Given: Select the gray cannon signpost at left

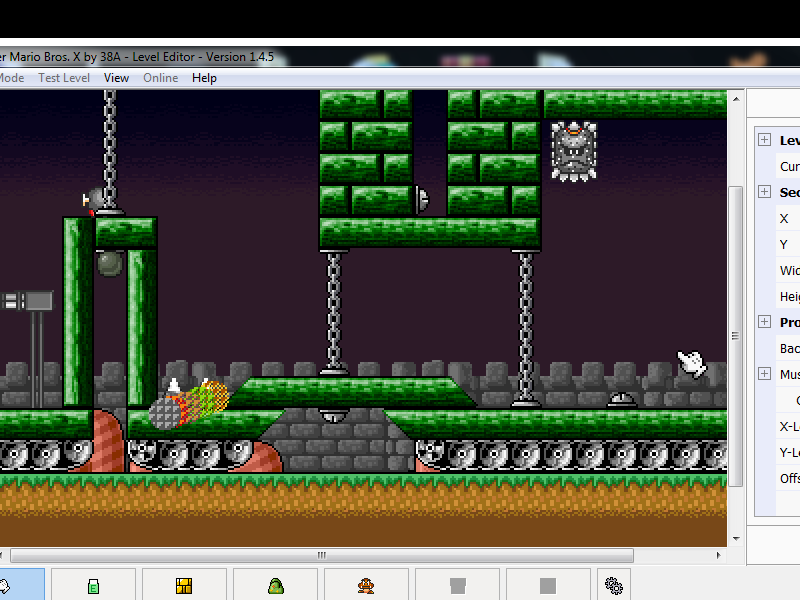Looking at the screenshot, I should coord(27,301).
